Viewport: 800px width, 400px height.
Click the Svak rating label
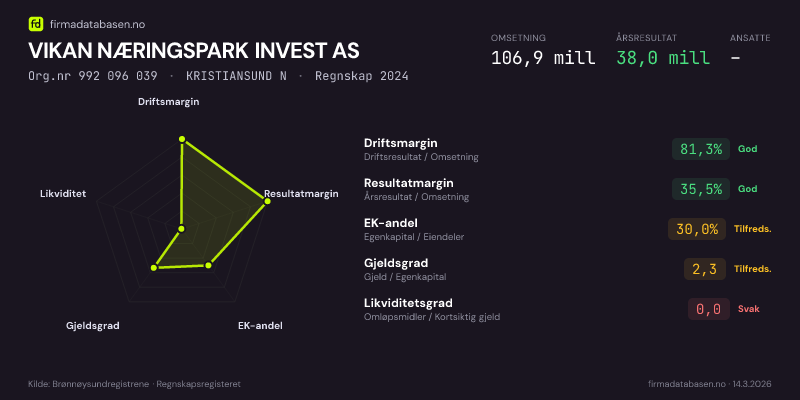[x=748, y=309]
